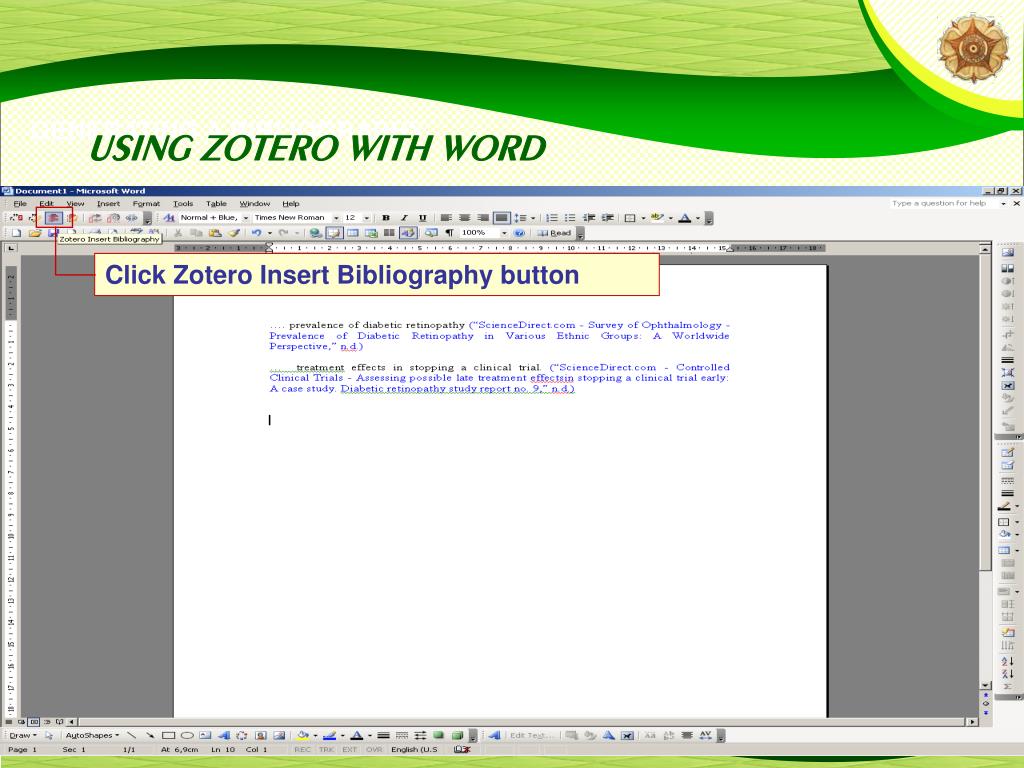Click the Type a question for help box
This screenshot has width=1024, height=768.
point(944,204)
